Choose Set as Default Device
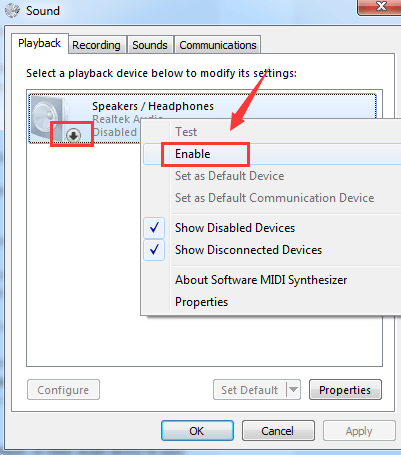401x455 pixels. (x=230, y=176)
